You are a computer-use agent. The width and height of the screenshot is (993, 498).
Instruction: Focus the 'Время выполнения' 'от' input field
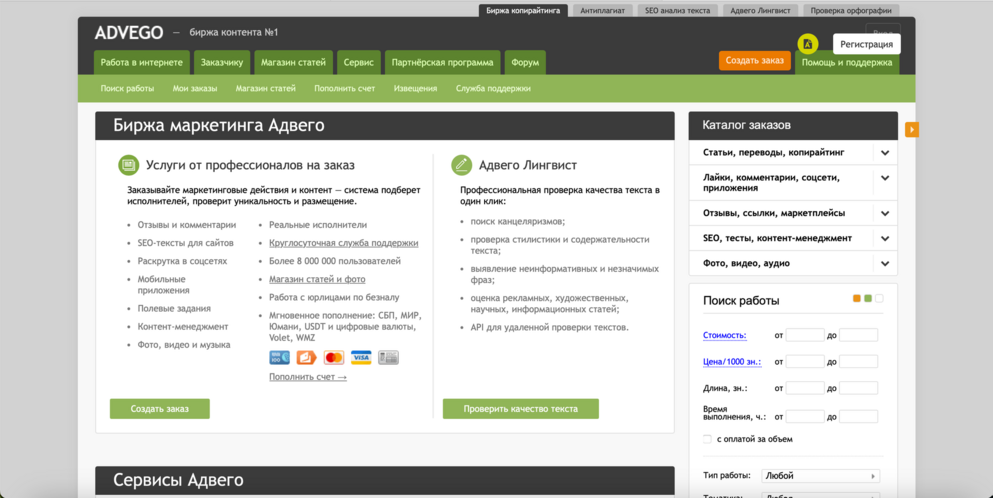coord(805,416)
